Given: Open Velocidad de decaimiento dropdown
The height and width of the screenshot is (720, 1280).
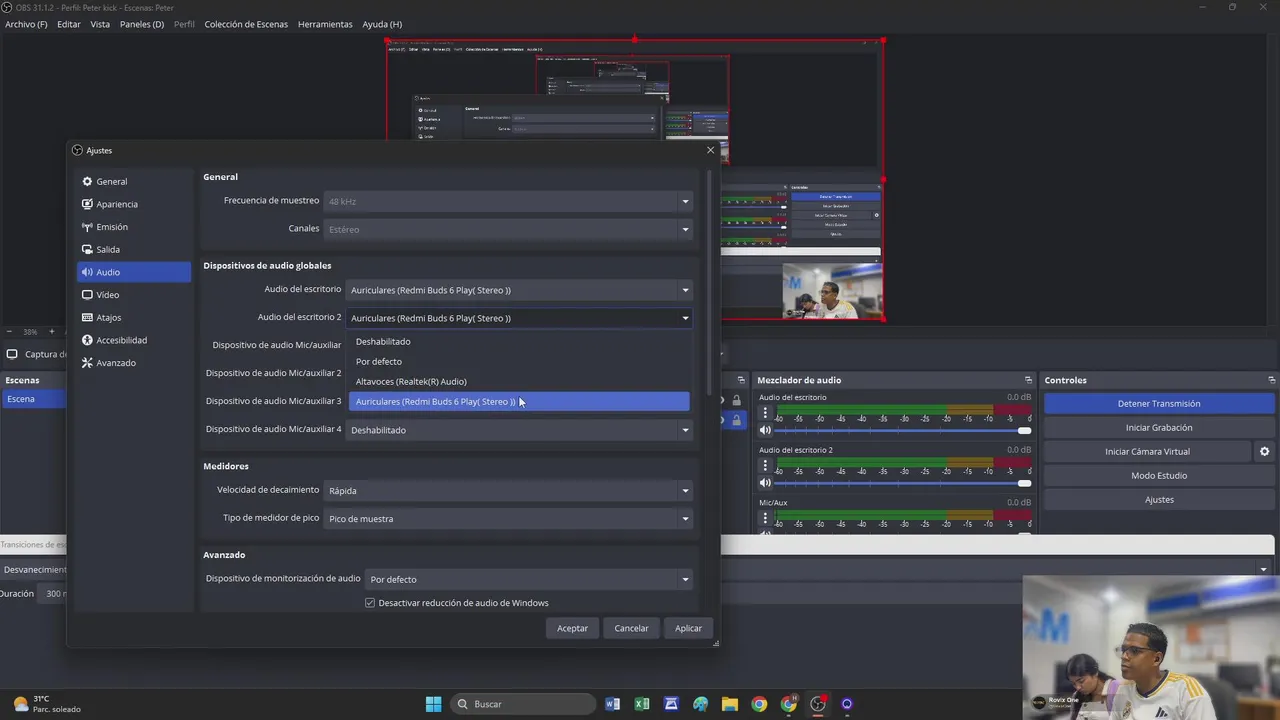Looking at the screenshot, I should (x=509, y=491).
